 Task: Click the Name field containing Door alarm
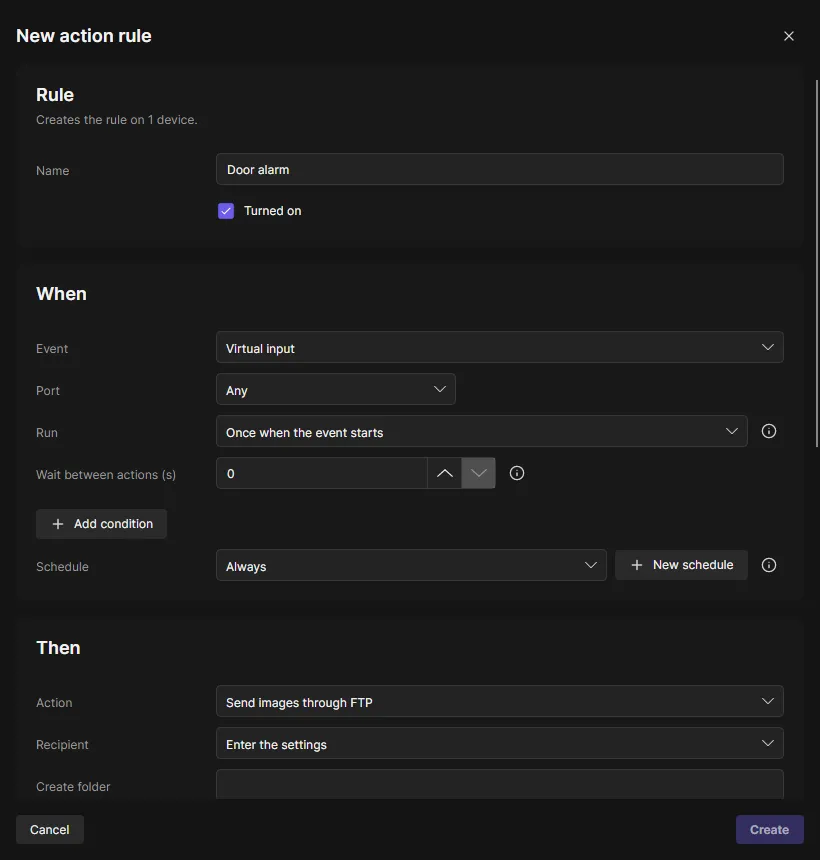coord(500,169)
